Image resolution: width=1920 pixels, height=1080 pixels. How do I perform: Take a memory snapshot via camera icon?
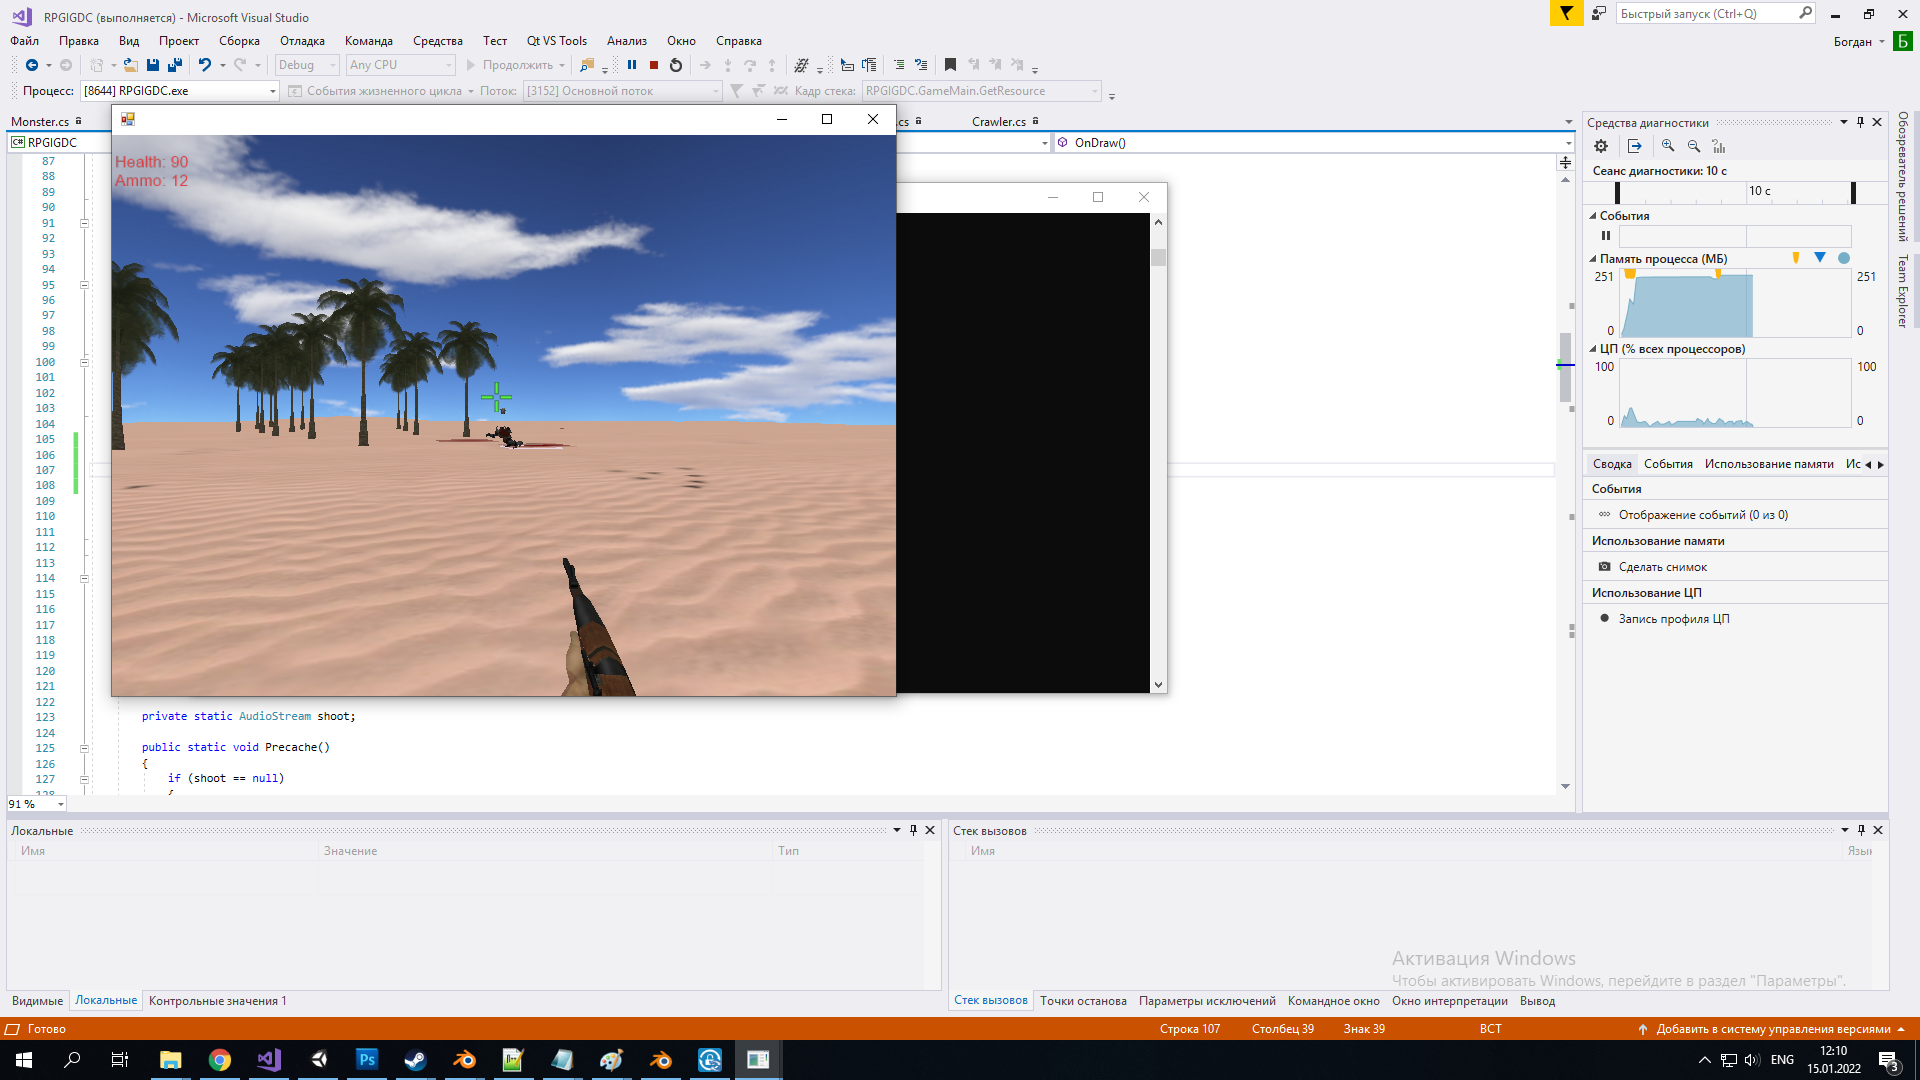point(1605,567)
